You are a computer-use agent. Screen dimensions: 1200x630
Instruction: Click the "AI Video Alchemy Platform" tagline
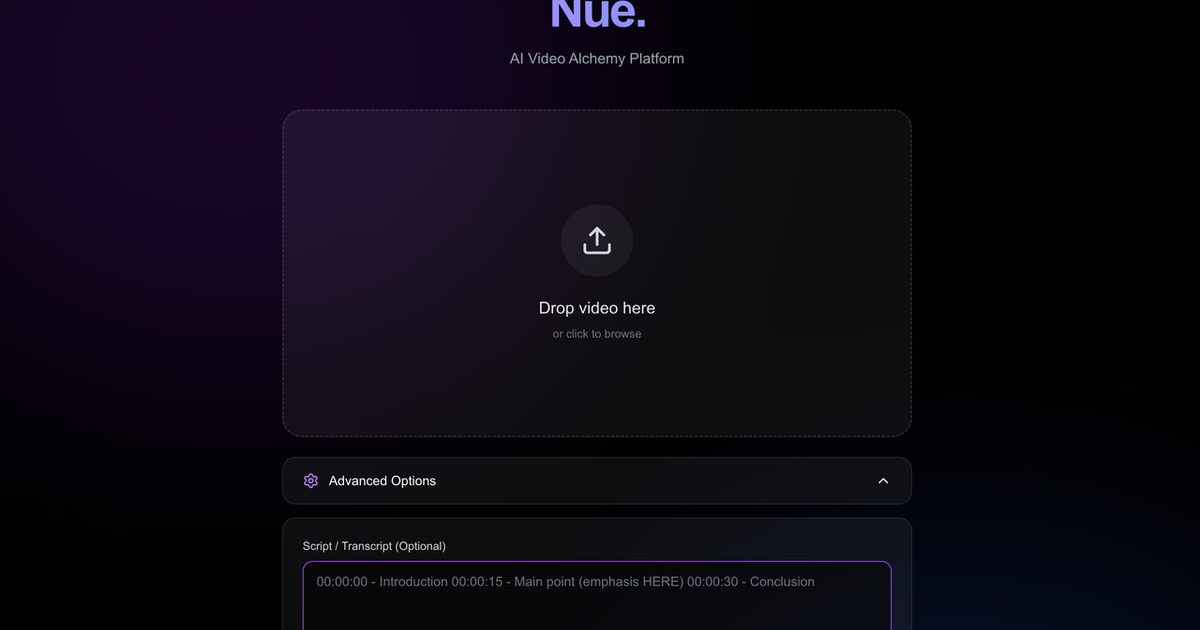tap(597, 58)
